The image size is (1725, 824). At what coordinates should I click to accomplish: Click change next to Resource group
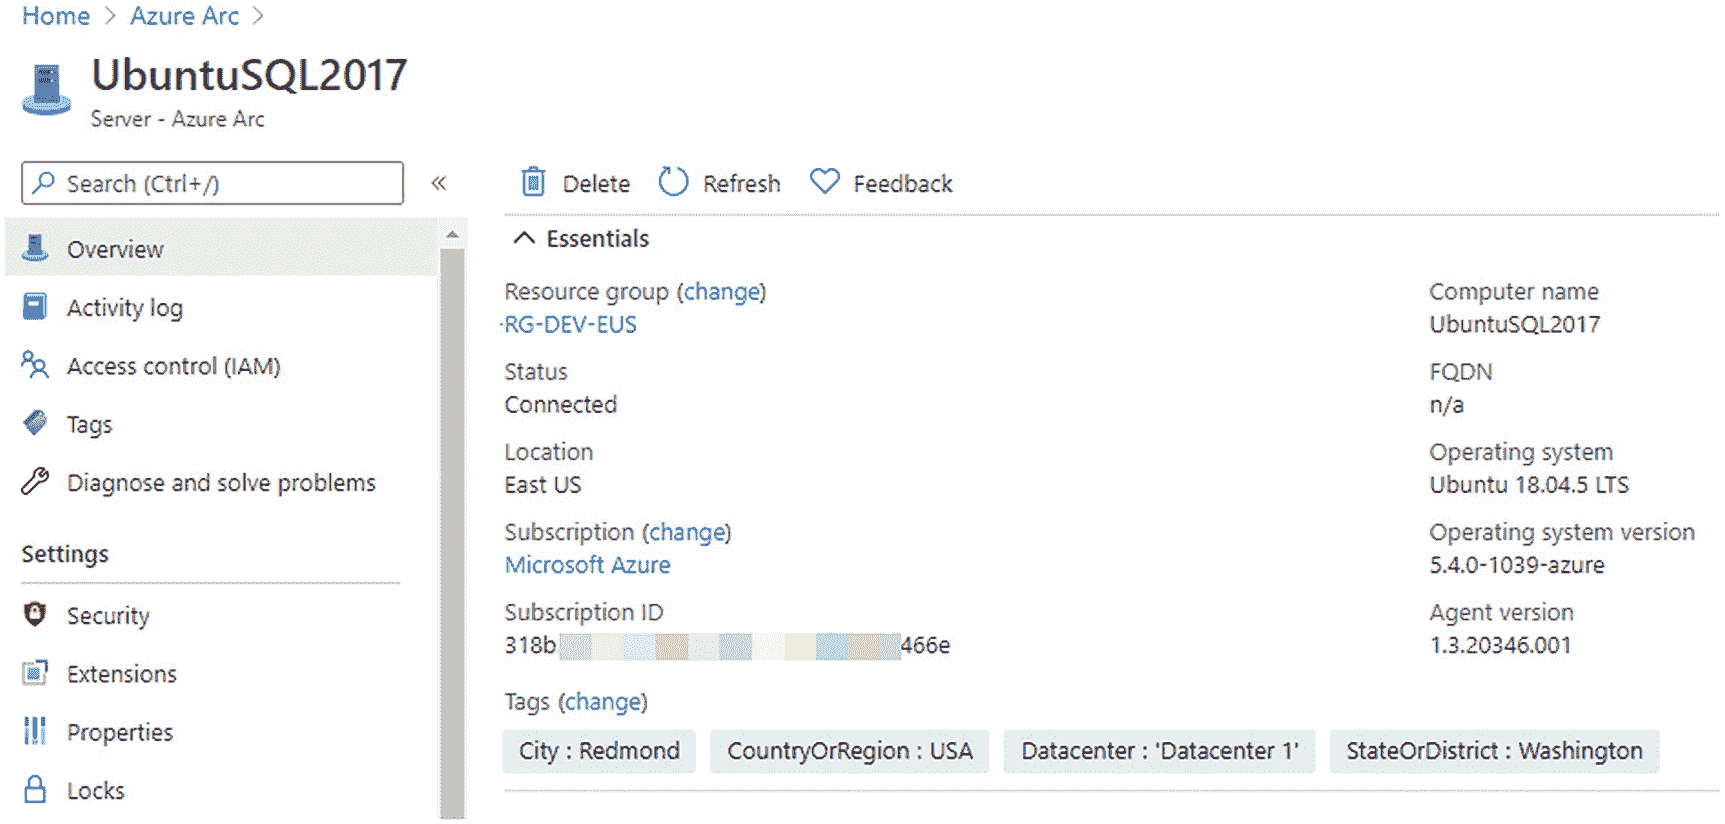pos(722,291)
